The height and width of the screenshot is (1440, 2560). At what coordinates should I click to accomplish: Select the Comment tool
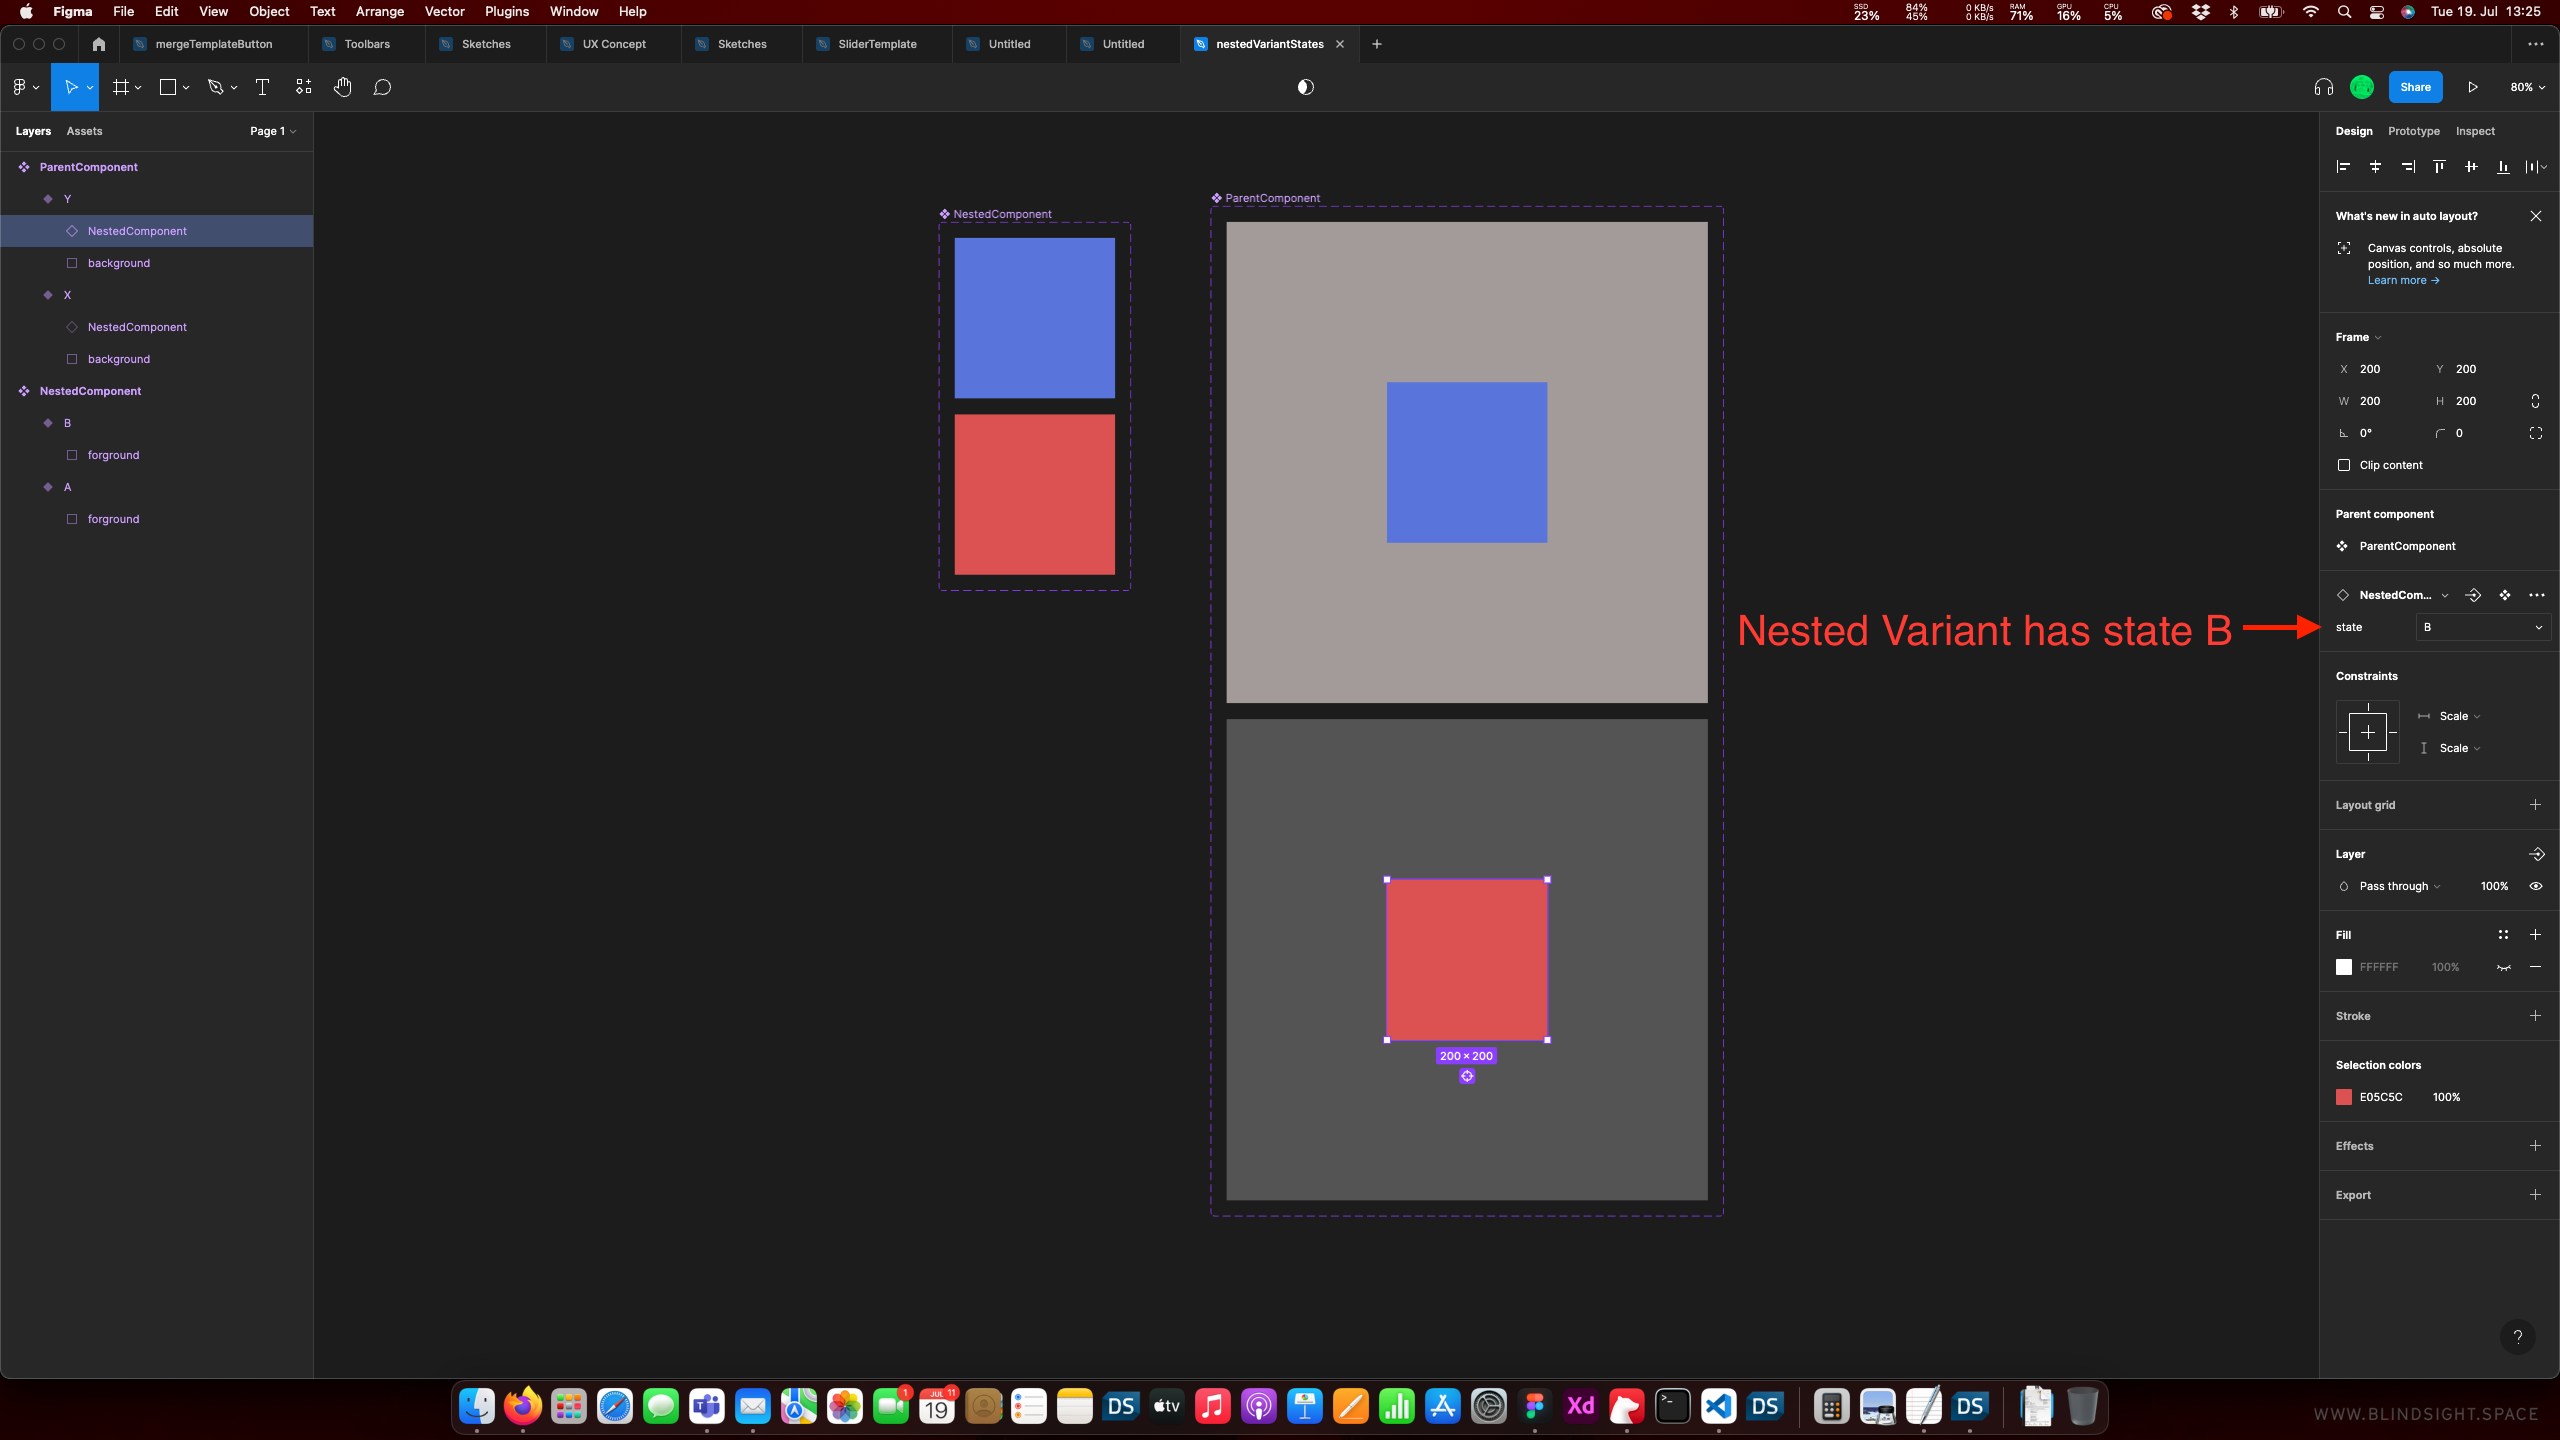382,87
